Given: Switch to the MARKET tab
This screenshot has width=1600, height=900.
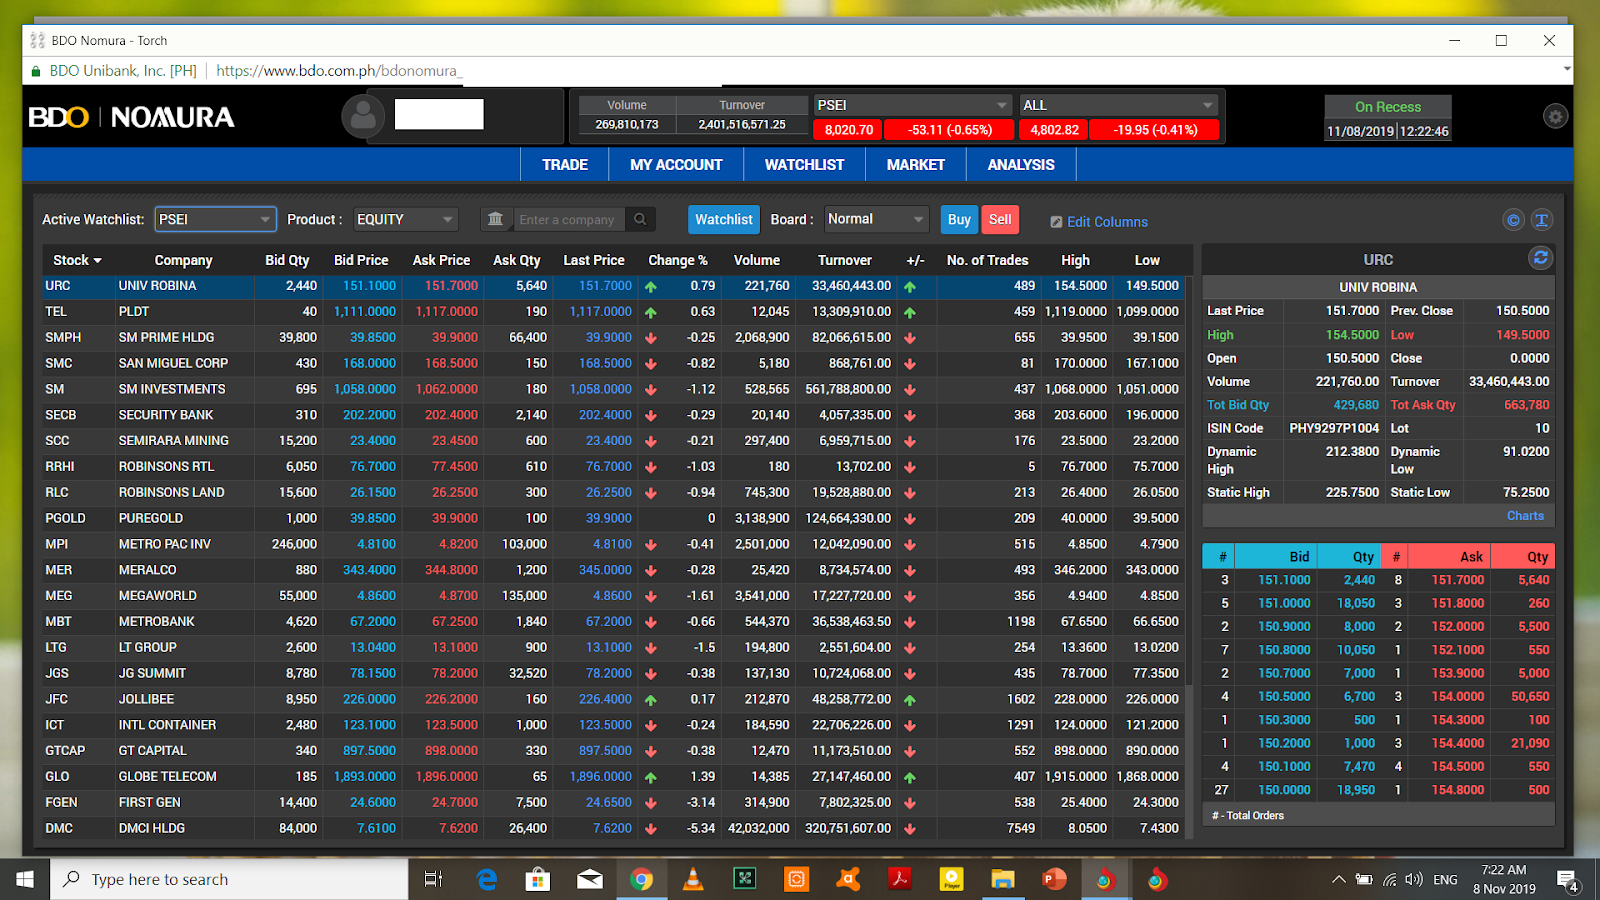Looking at the screenshot, I should pos(915,164).
